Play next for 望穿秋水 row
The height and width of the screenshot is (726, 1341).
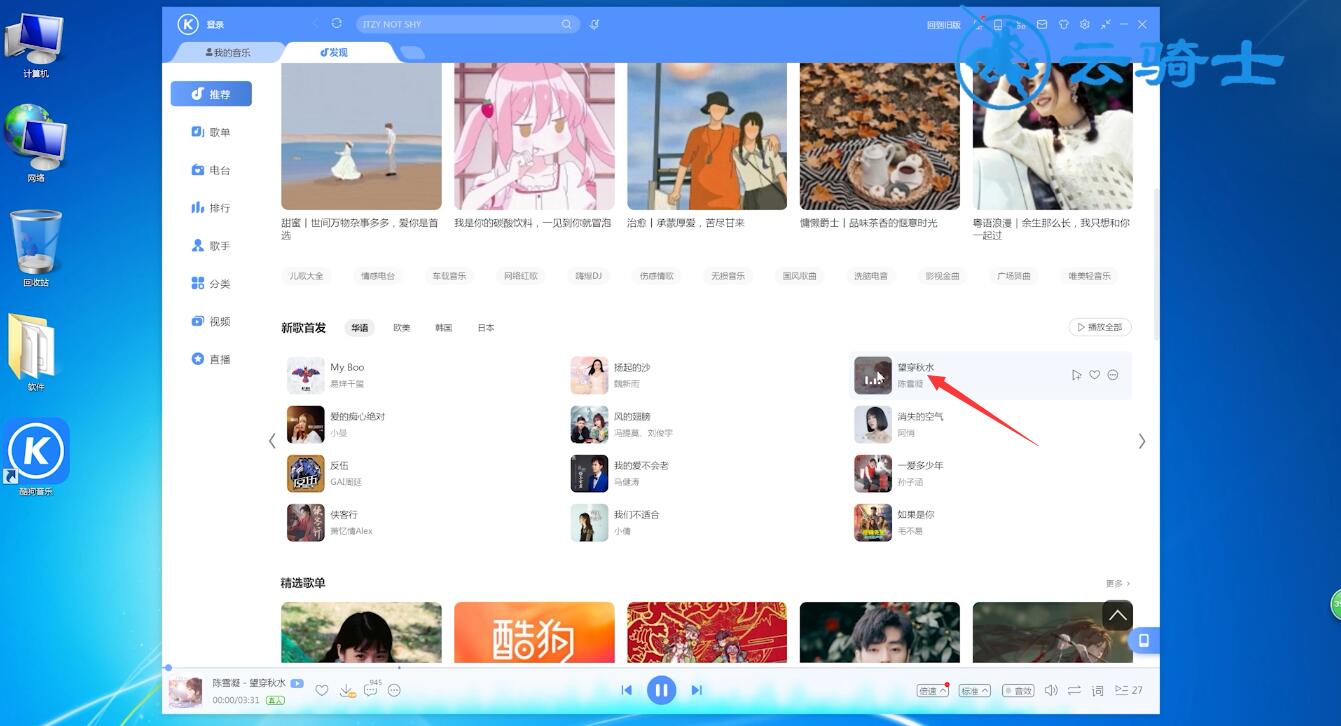click(1076, 375)
